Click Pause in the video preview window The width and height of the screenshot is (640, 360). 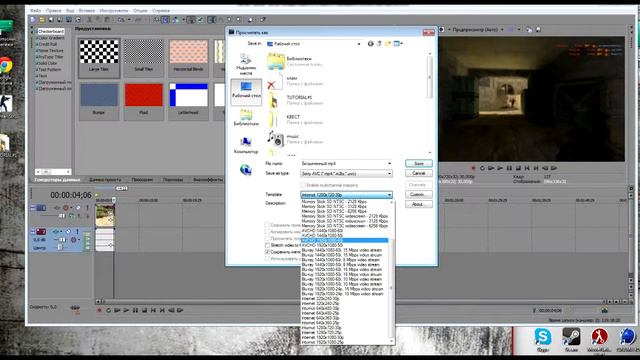pyautogui.click(x=509, y=168)
